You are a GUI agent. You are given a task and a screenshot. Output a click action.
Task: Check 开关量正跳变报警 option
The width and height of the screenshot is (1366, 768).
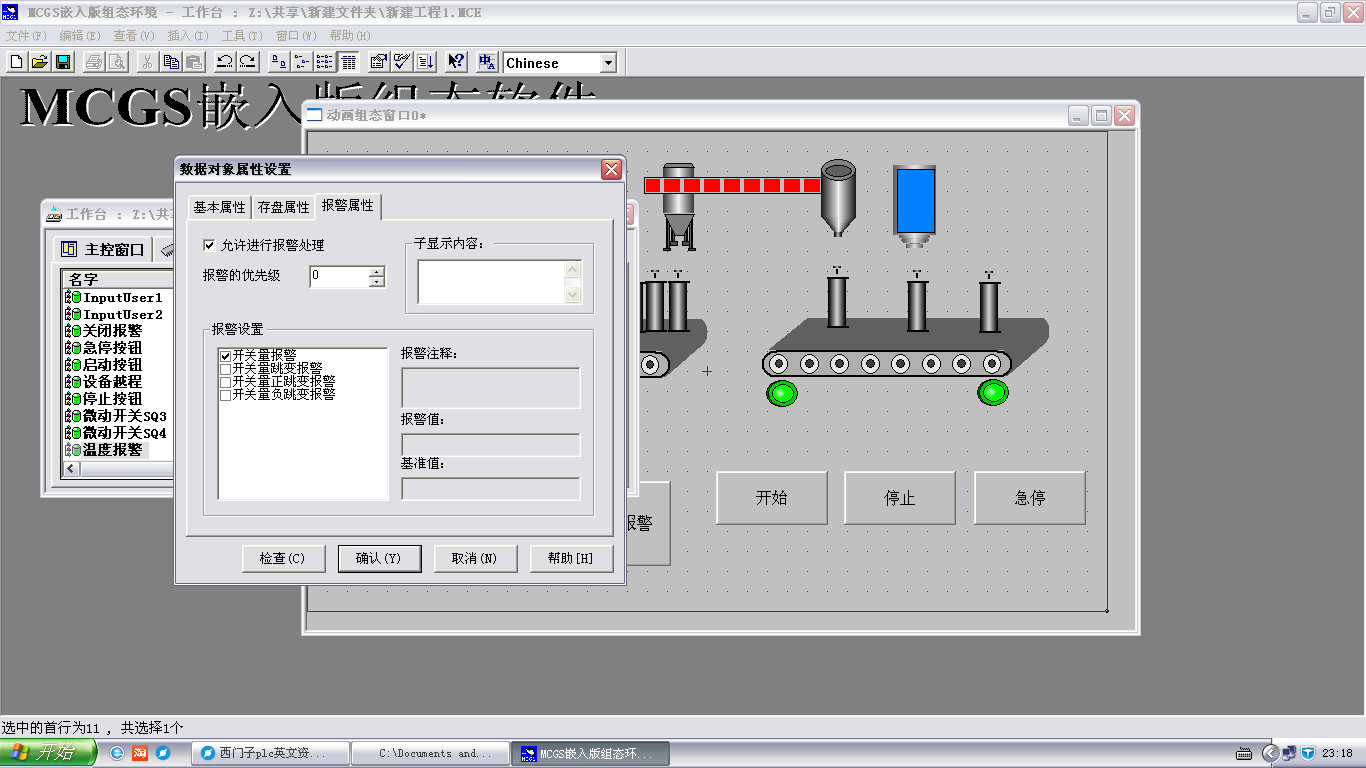tap(225, 381)
